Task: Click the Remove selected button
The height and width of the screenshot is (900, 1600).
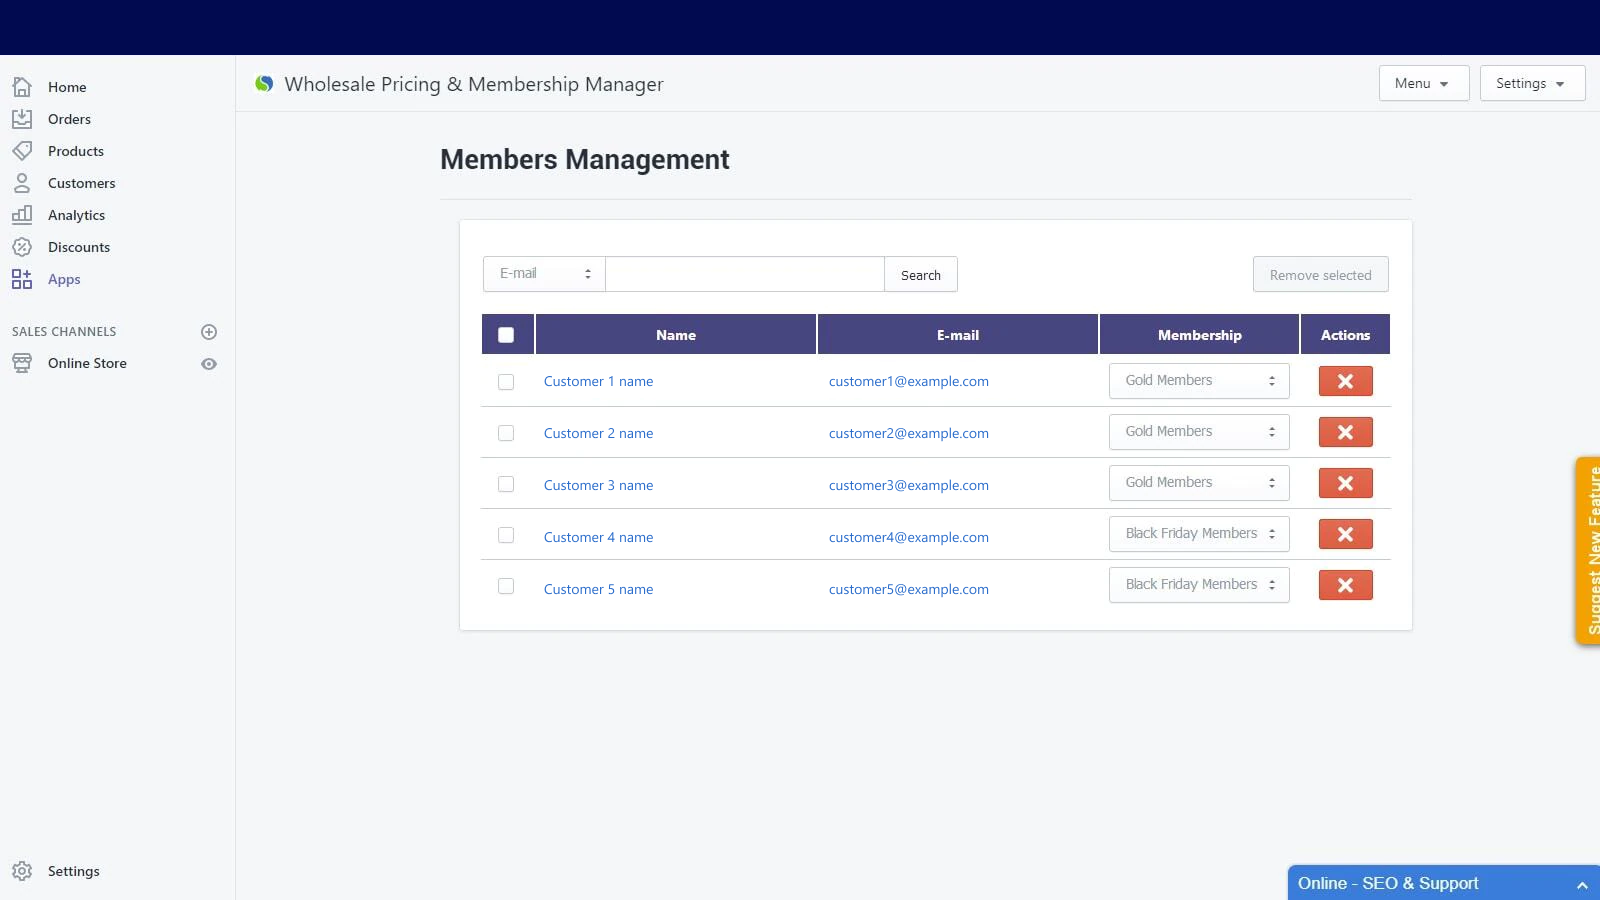Action: [x=1320, y=274]
